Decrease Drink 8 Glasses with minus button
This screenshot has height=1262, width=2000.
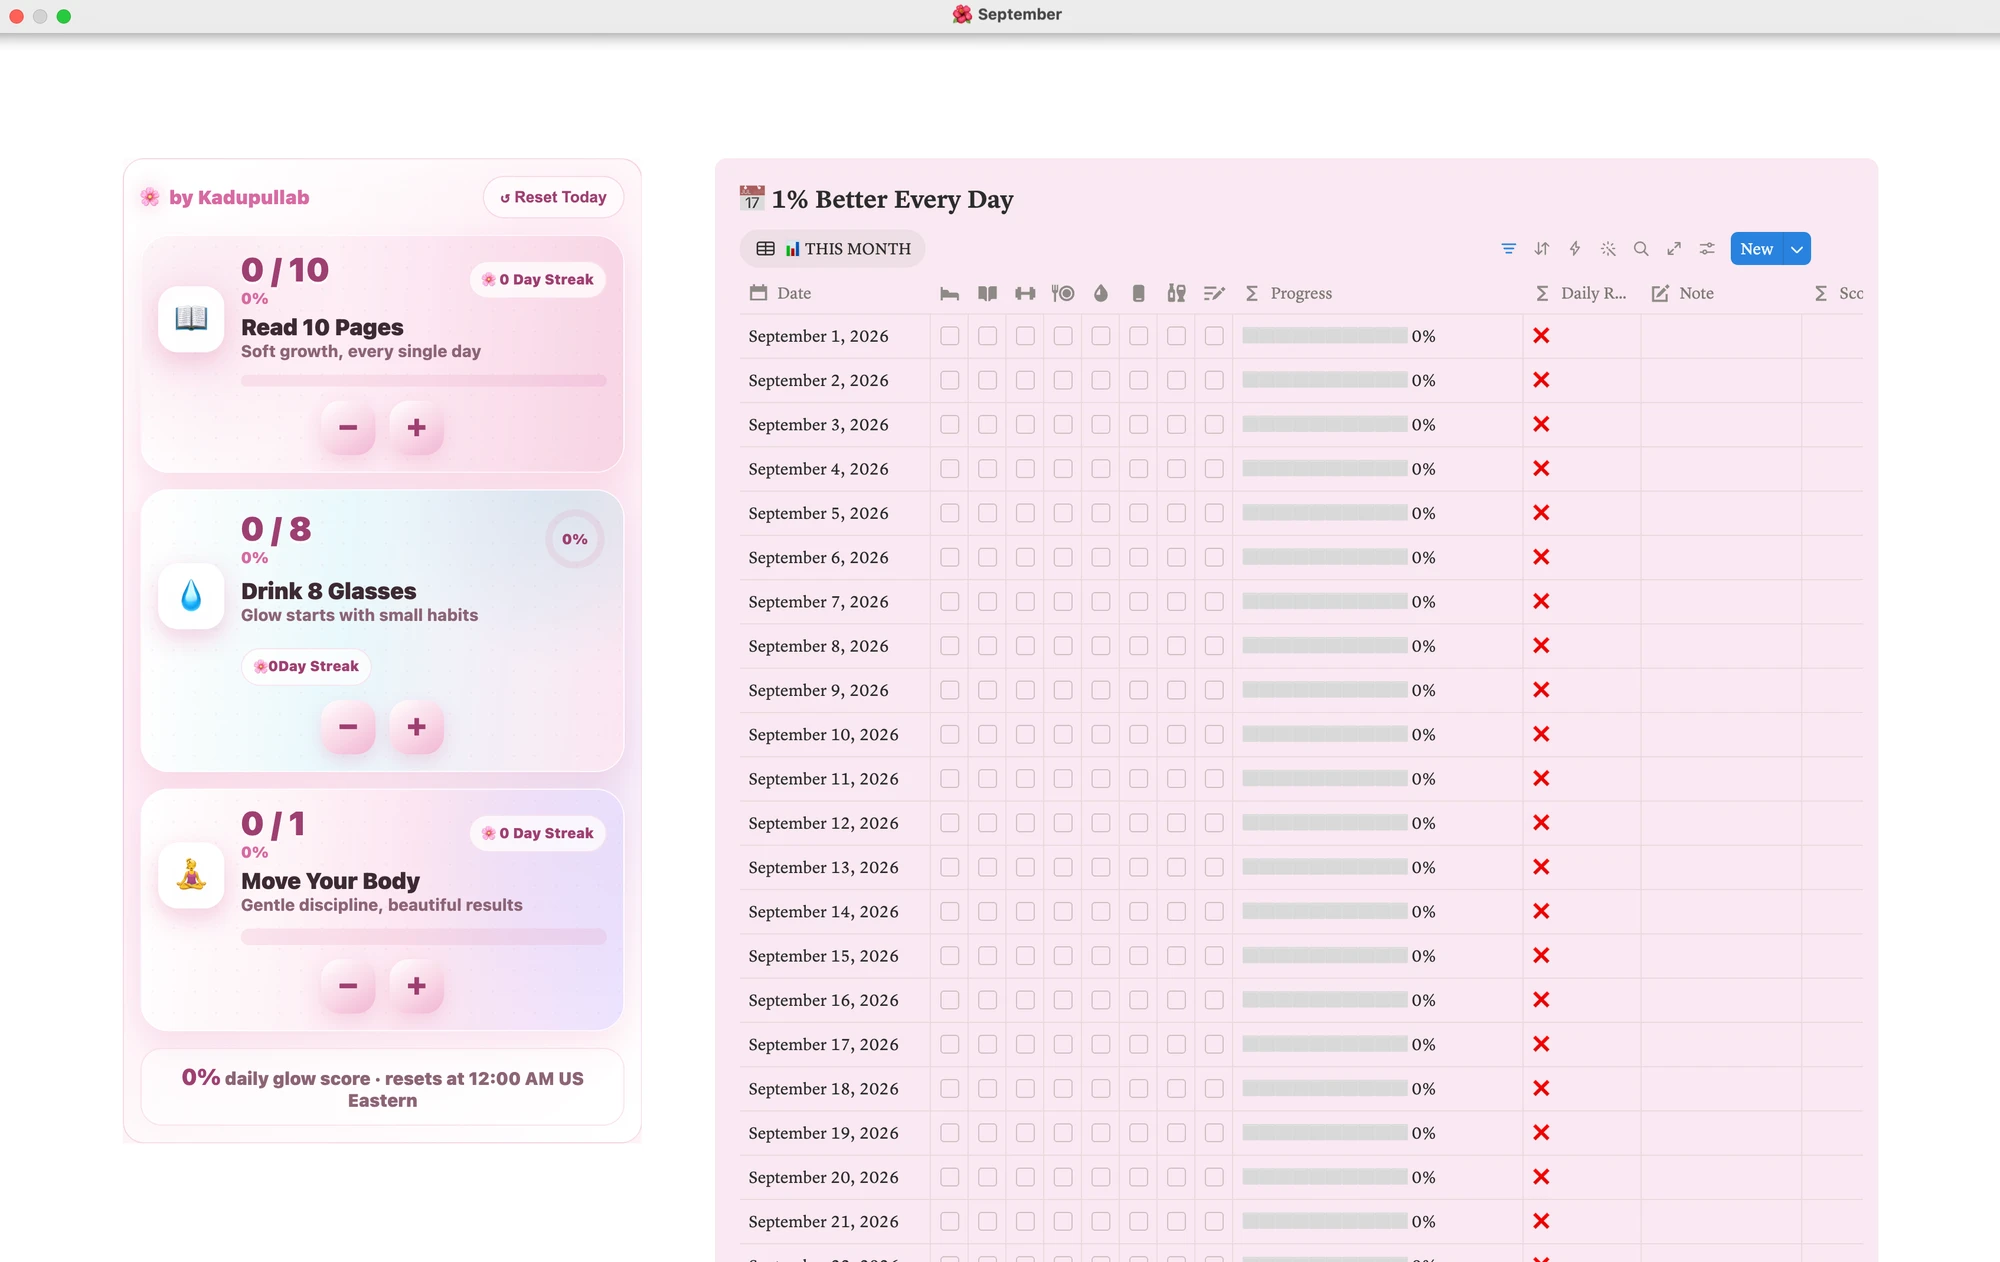(x=348, y=727)
